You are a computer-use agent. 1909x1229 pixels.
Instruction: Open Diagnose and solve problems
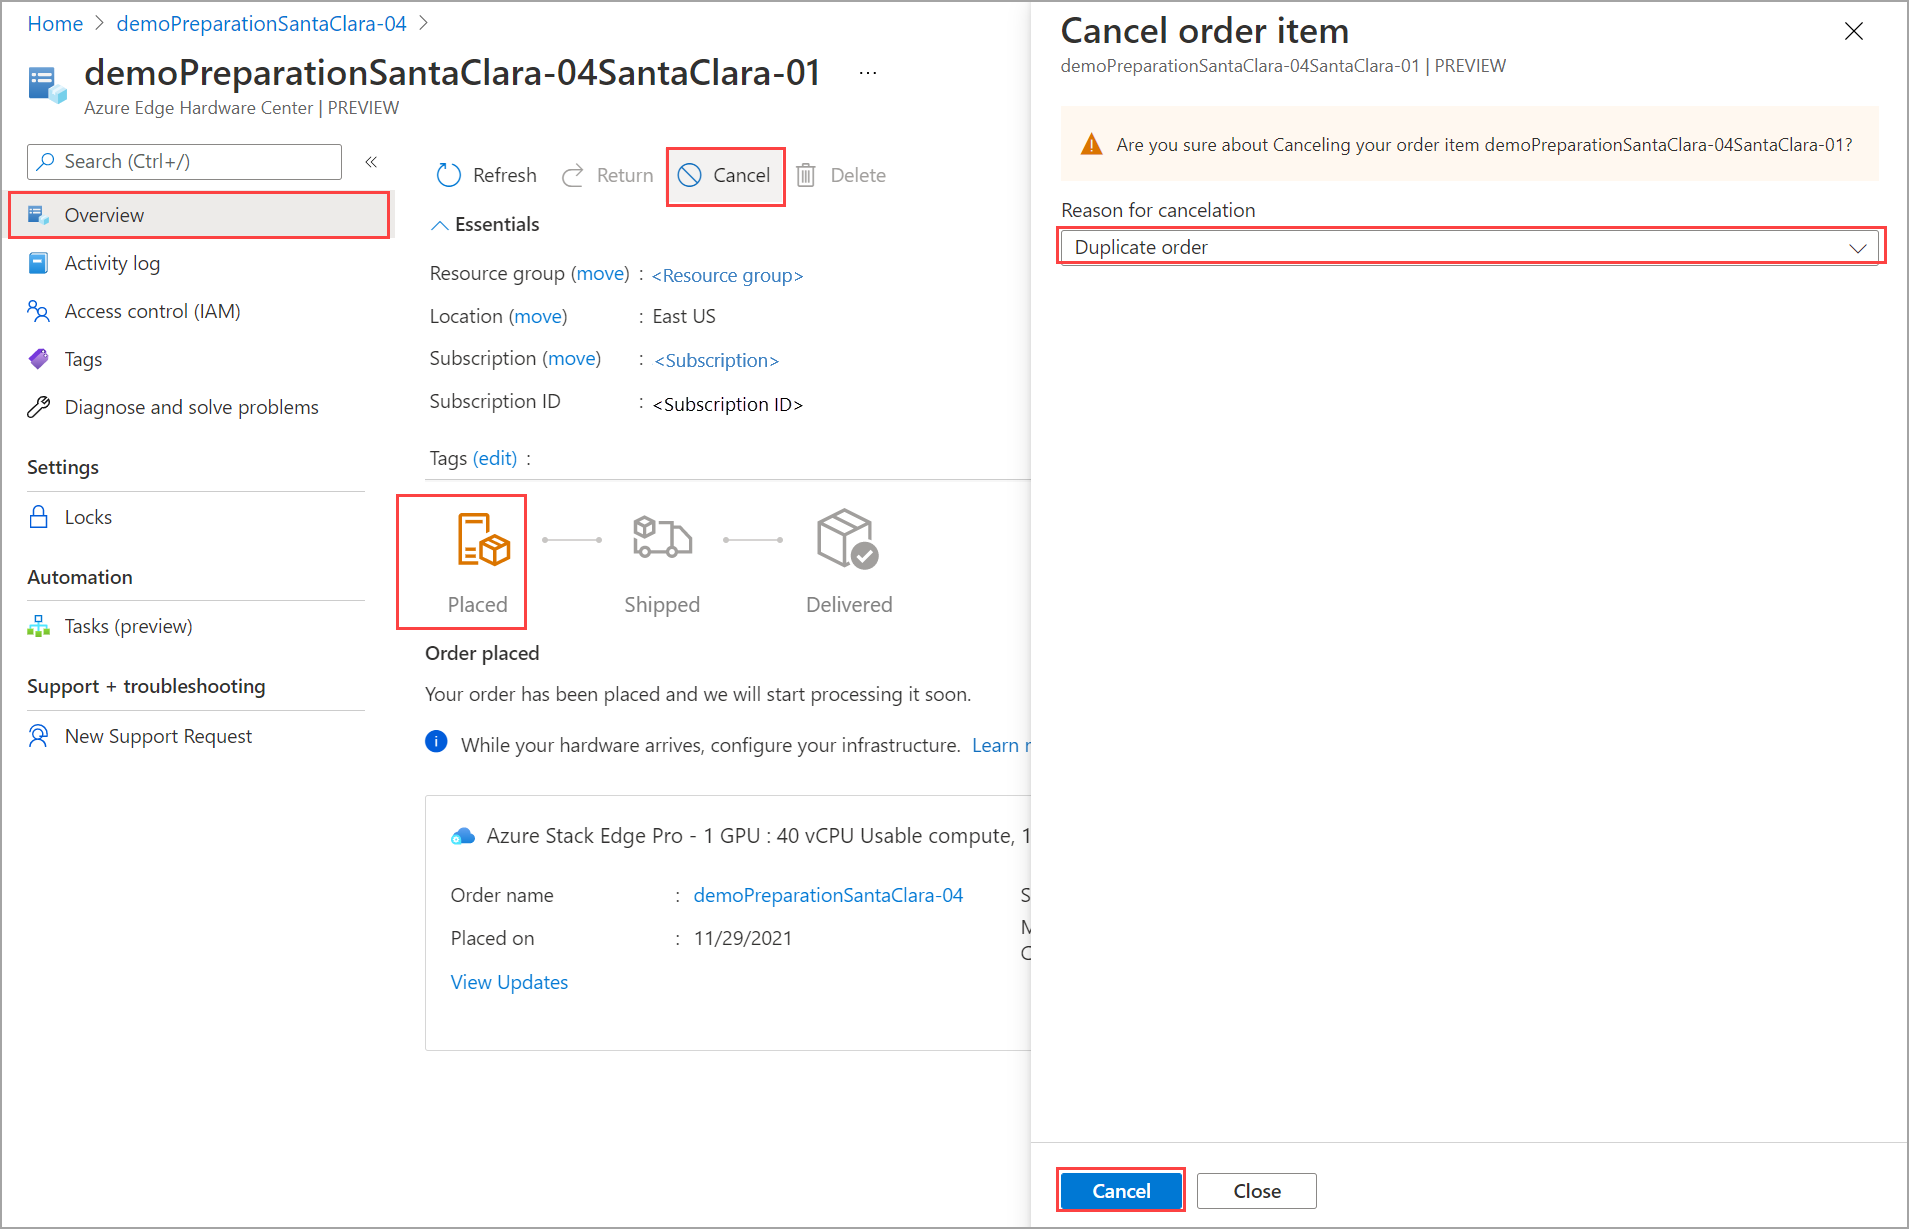coord(191,407)
